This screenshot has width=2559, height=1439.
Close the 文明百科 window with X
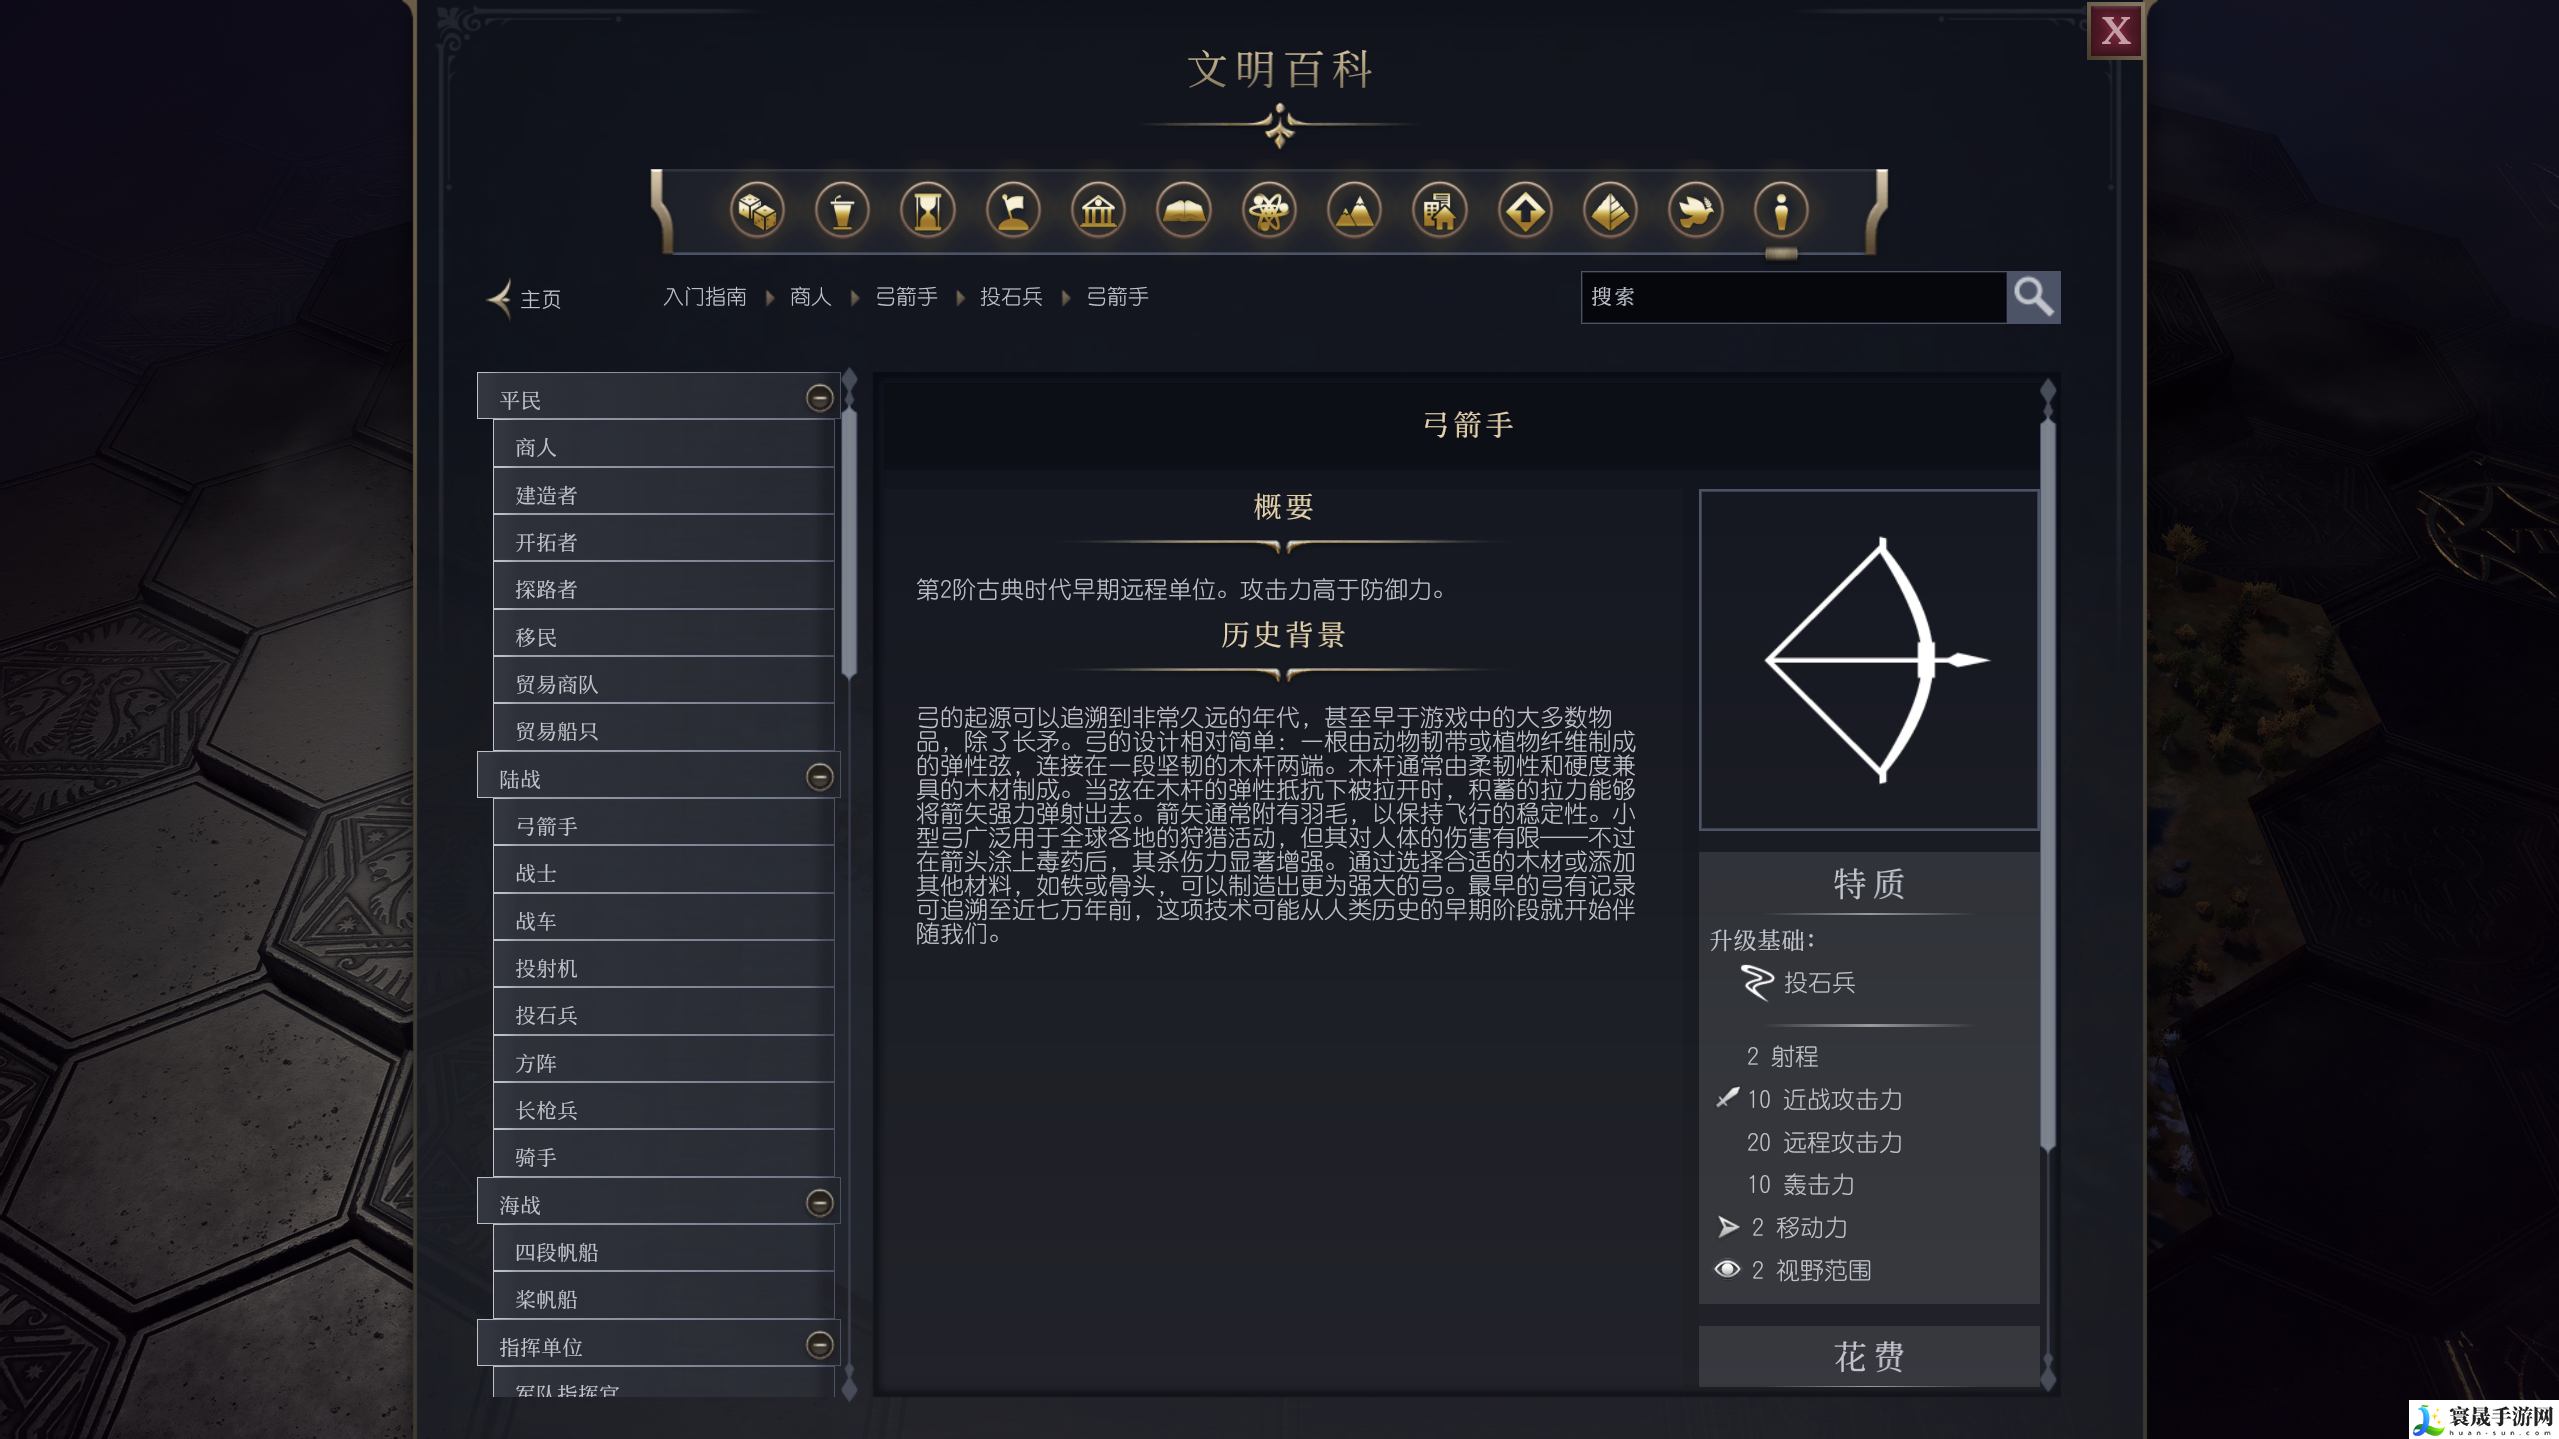click(2115, 31)
